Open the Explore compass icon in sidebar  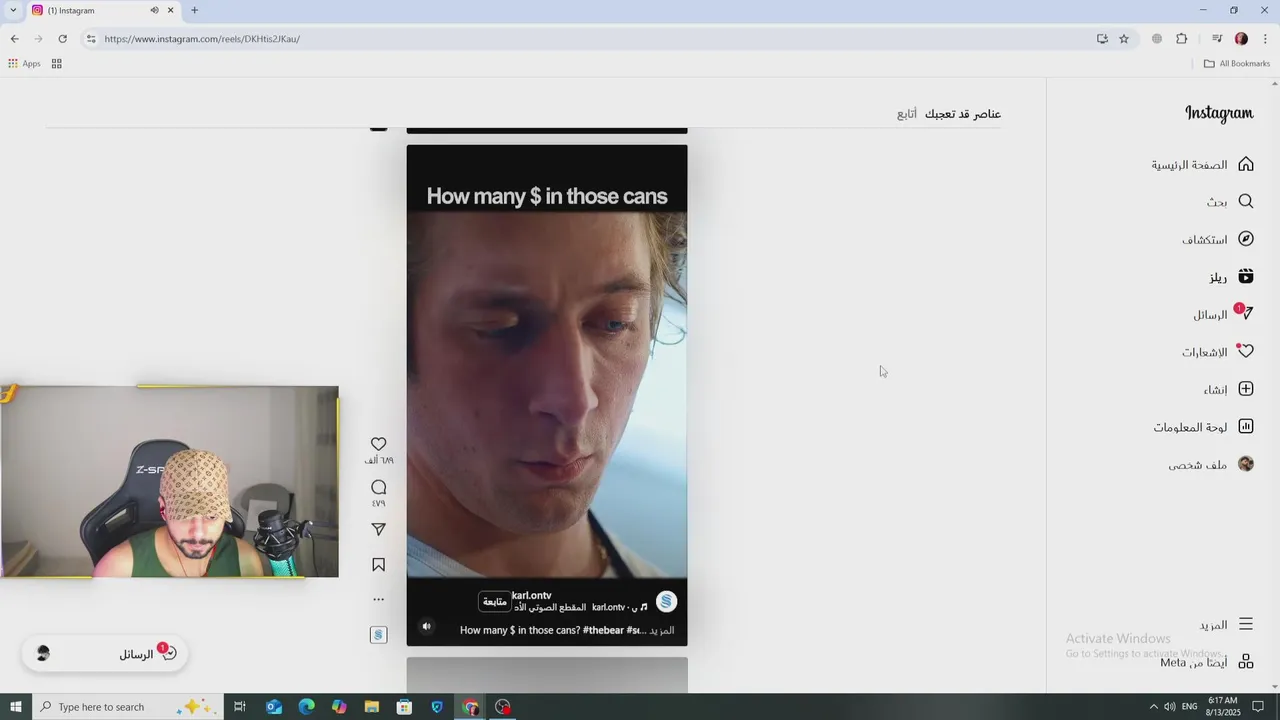pyautogui.click(x=1246, y=239)
